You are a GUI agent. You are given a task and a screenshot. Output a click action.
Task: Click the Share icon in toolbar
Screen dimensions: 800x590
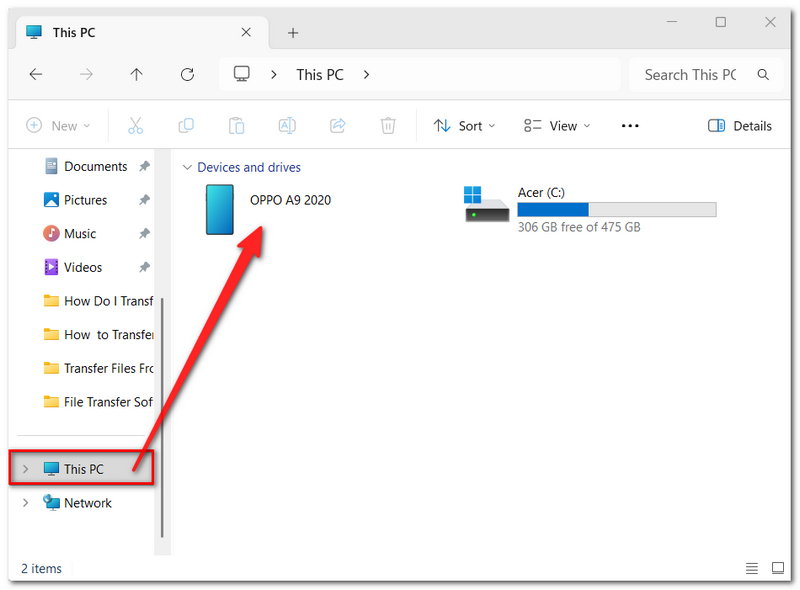click(x=338, y=126)
